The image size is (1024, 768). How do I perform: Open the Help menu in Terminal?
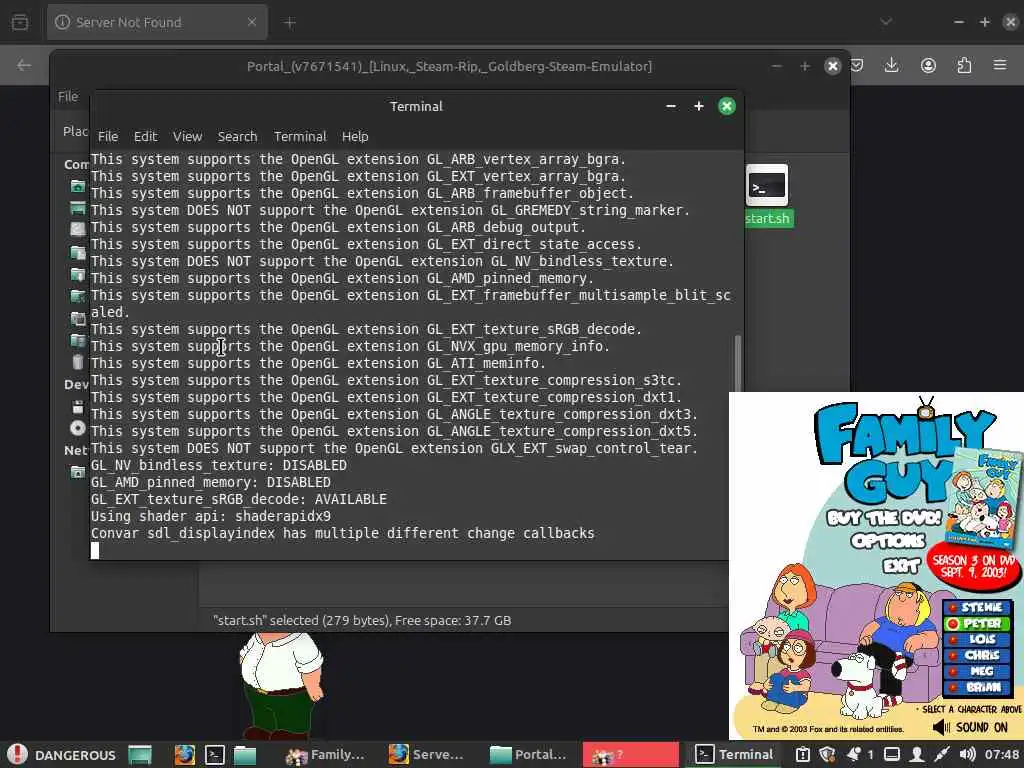(x=355, y=136)
